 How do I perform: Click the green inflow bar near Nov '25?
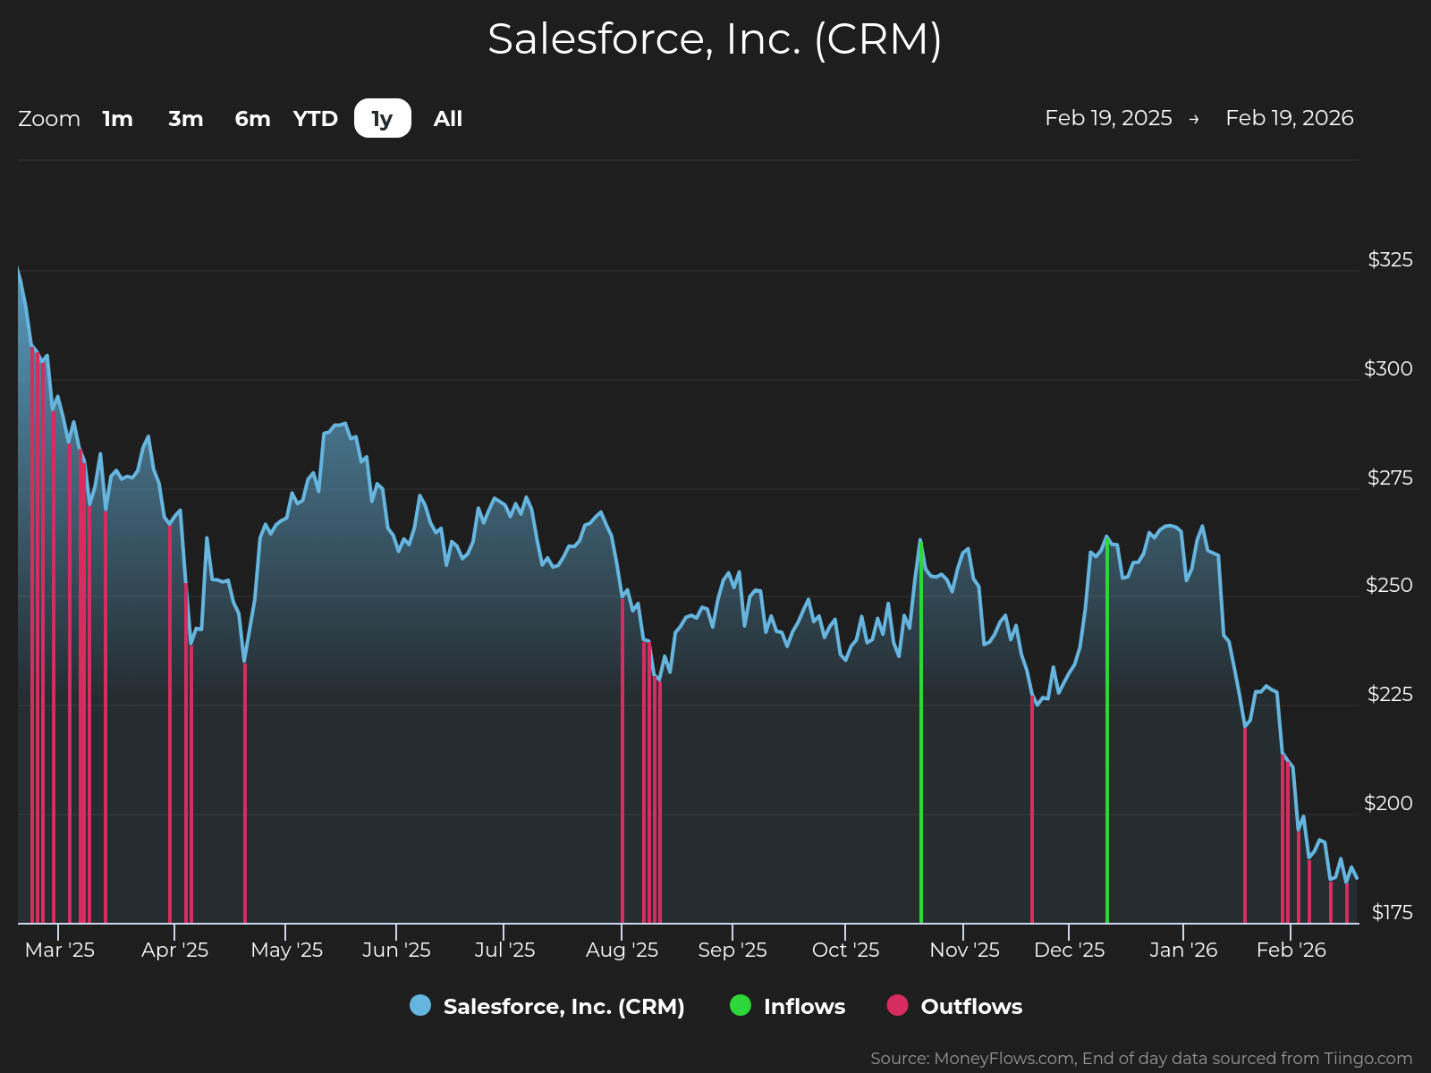tap(921, 732)
